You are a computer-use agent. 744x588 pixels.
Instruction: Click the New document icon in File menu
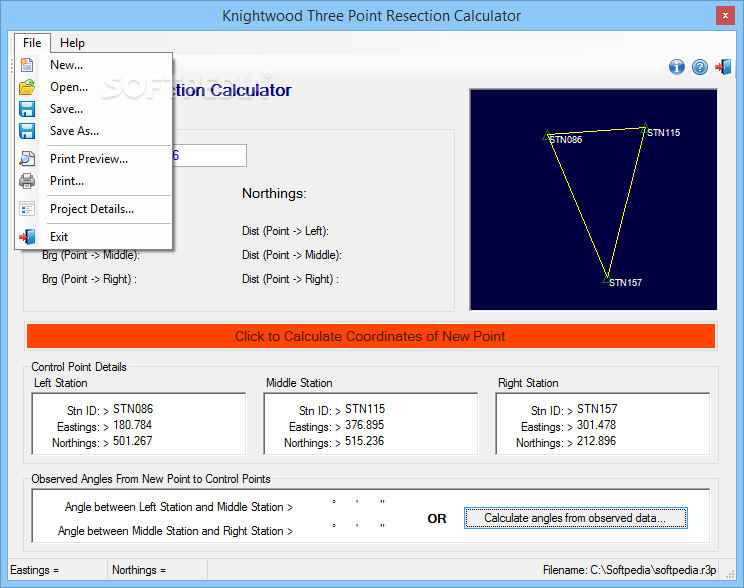pyautogui.click(x=27, y=65)
